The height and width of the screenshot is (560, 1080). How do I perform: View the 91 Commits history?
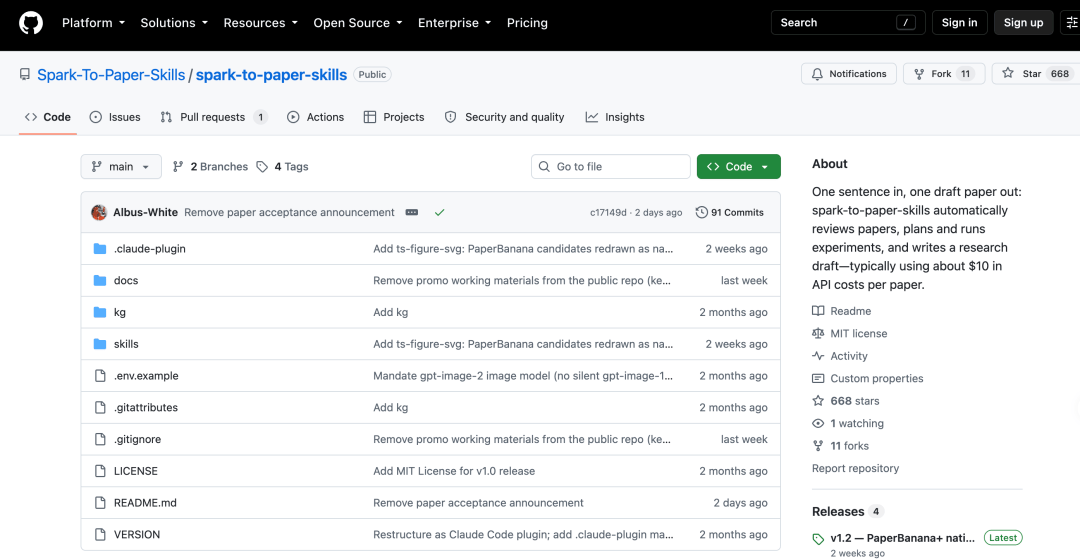click(x=729, y=212)
